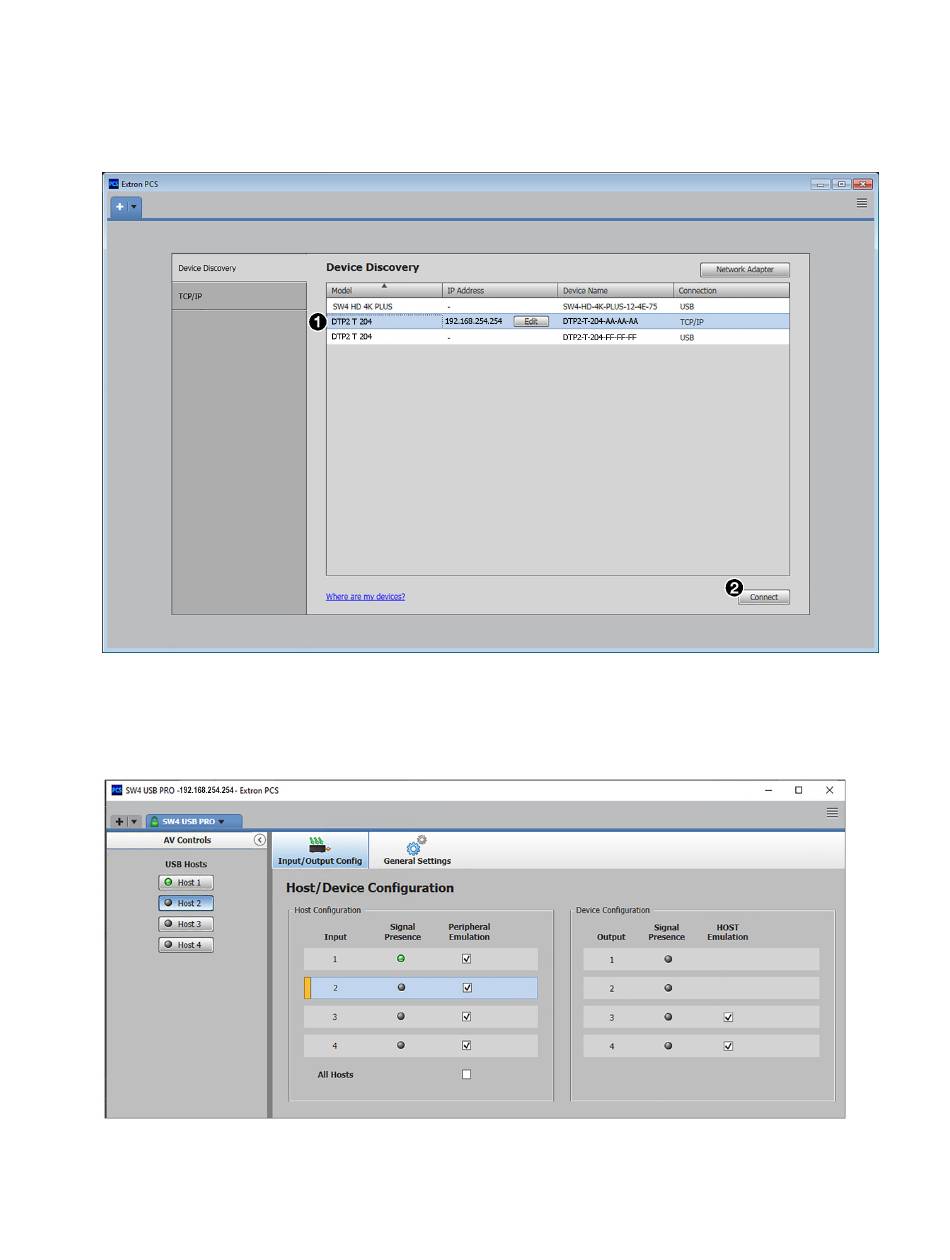Toggle HOST Emulation checkbox for output 3
The height and width of the screenshot is (1260, 950).
(728, 1017)
